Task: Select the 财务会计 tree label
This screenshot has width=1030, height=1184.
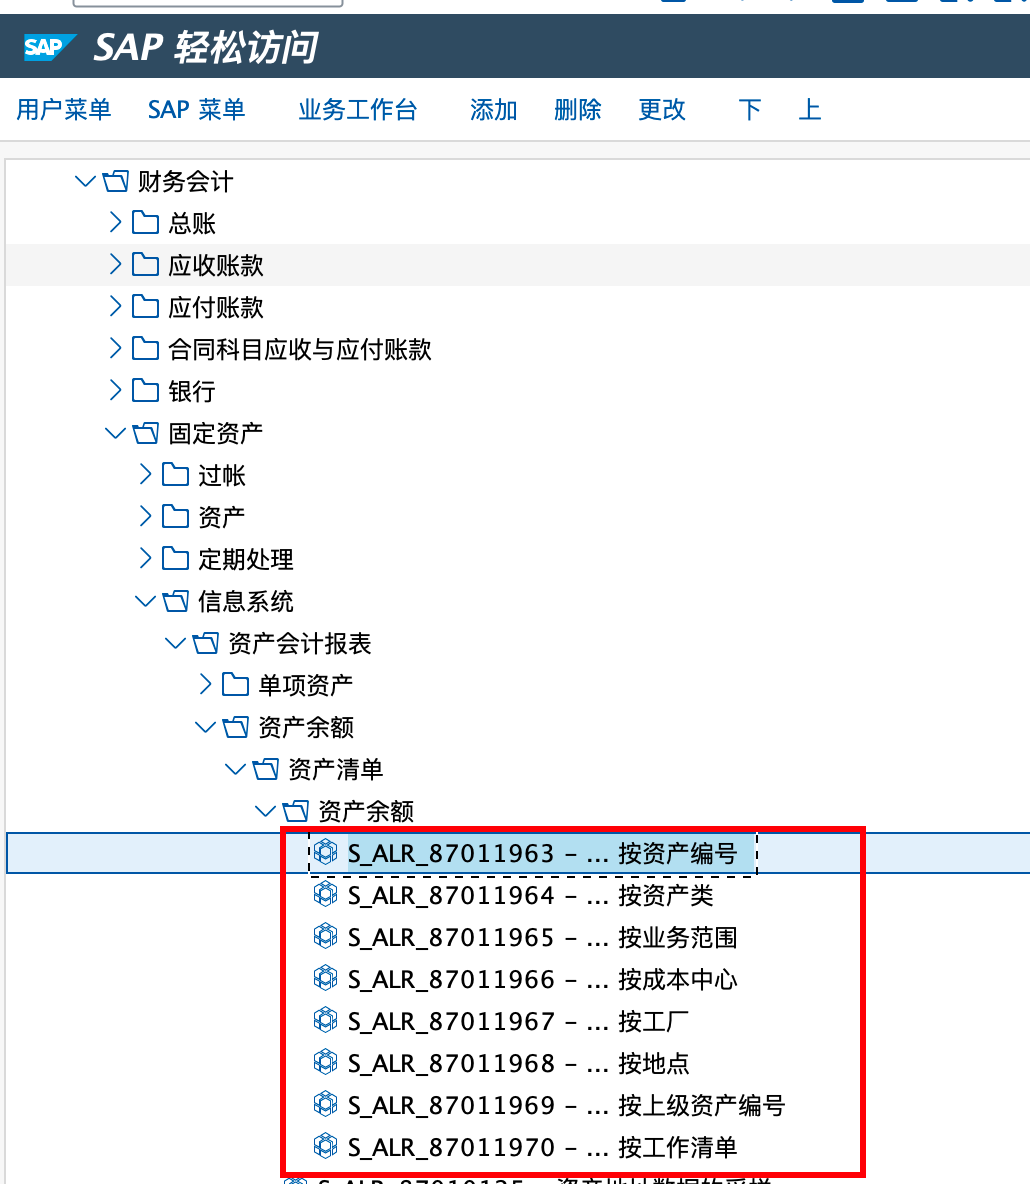Action: tap(185, 181)
